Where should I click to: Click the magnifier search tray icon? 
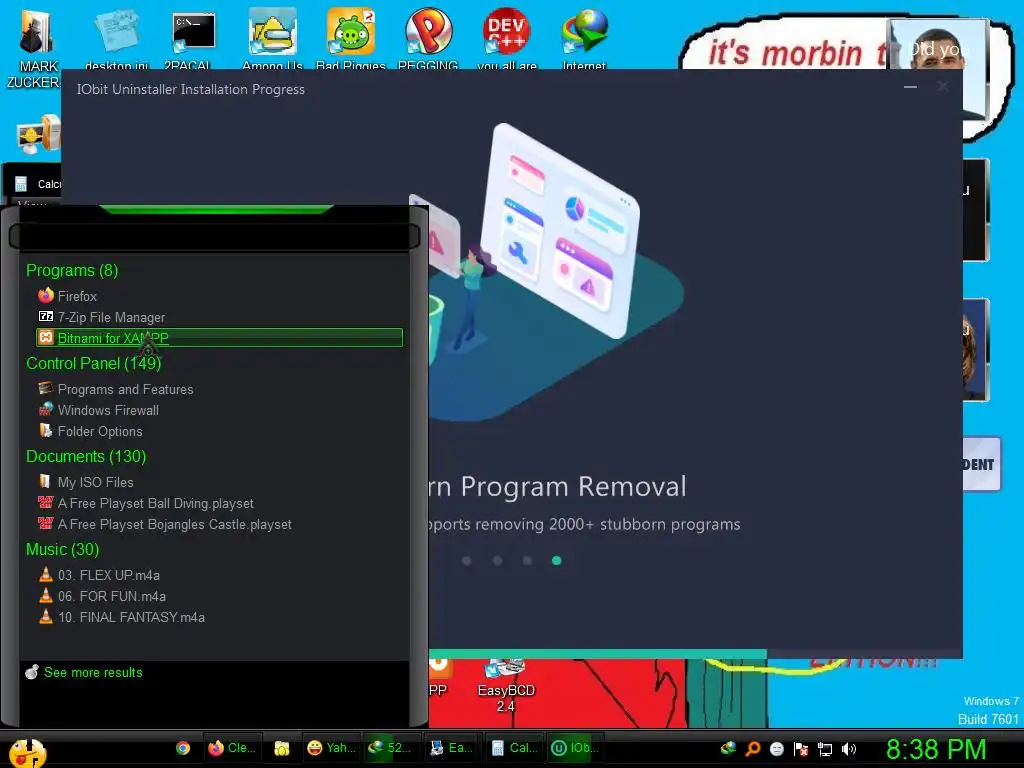coord(752,749)
